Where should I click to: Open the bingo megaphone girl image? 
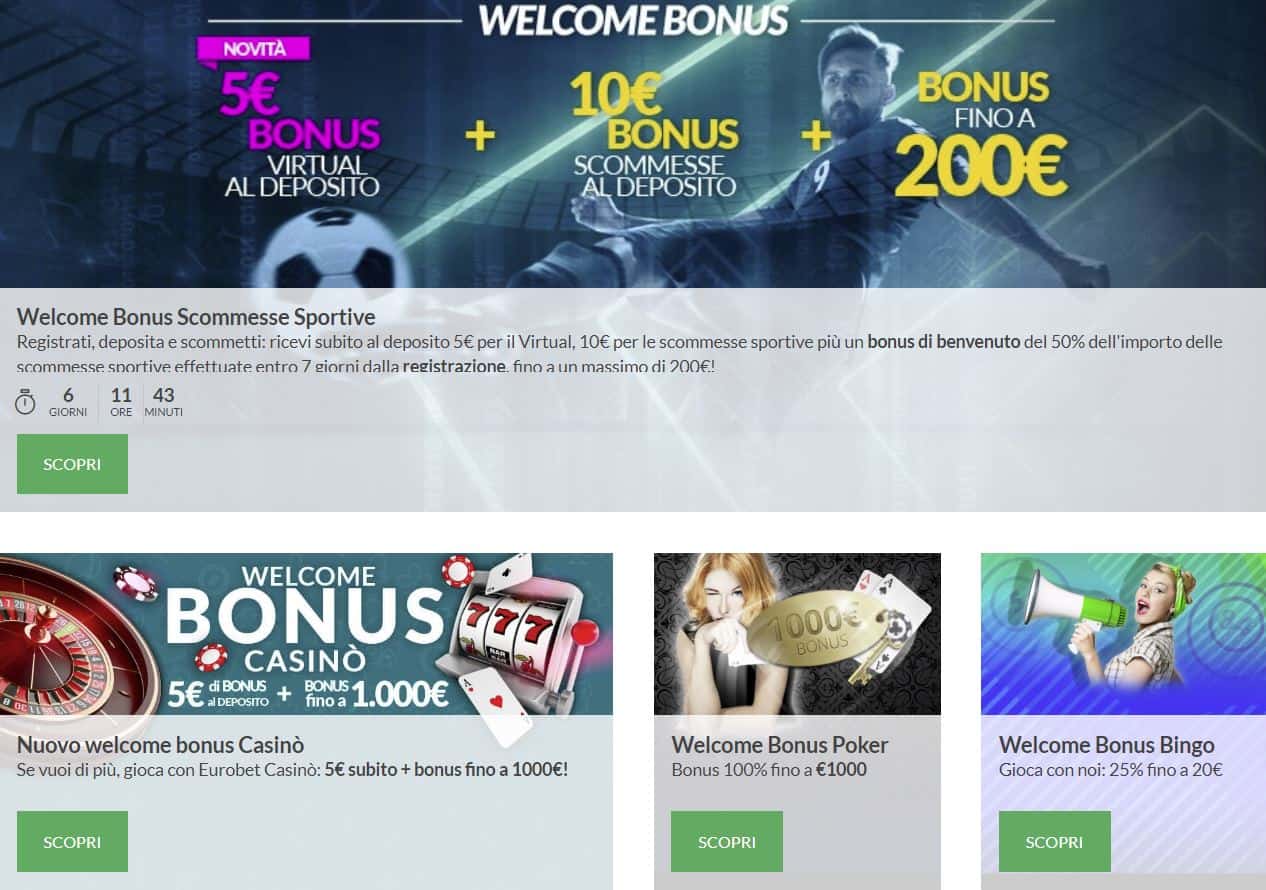[x=1123, y=634]
